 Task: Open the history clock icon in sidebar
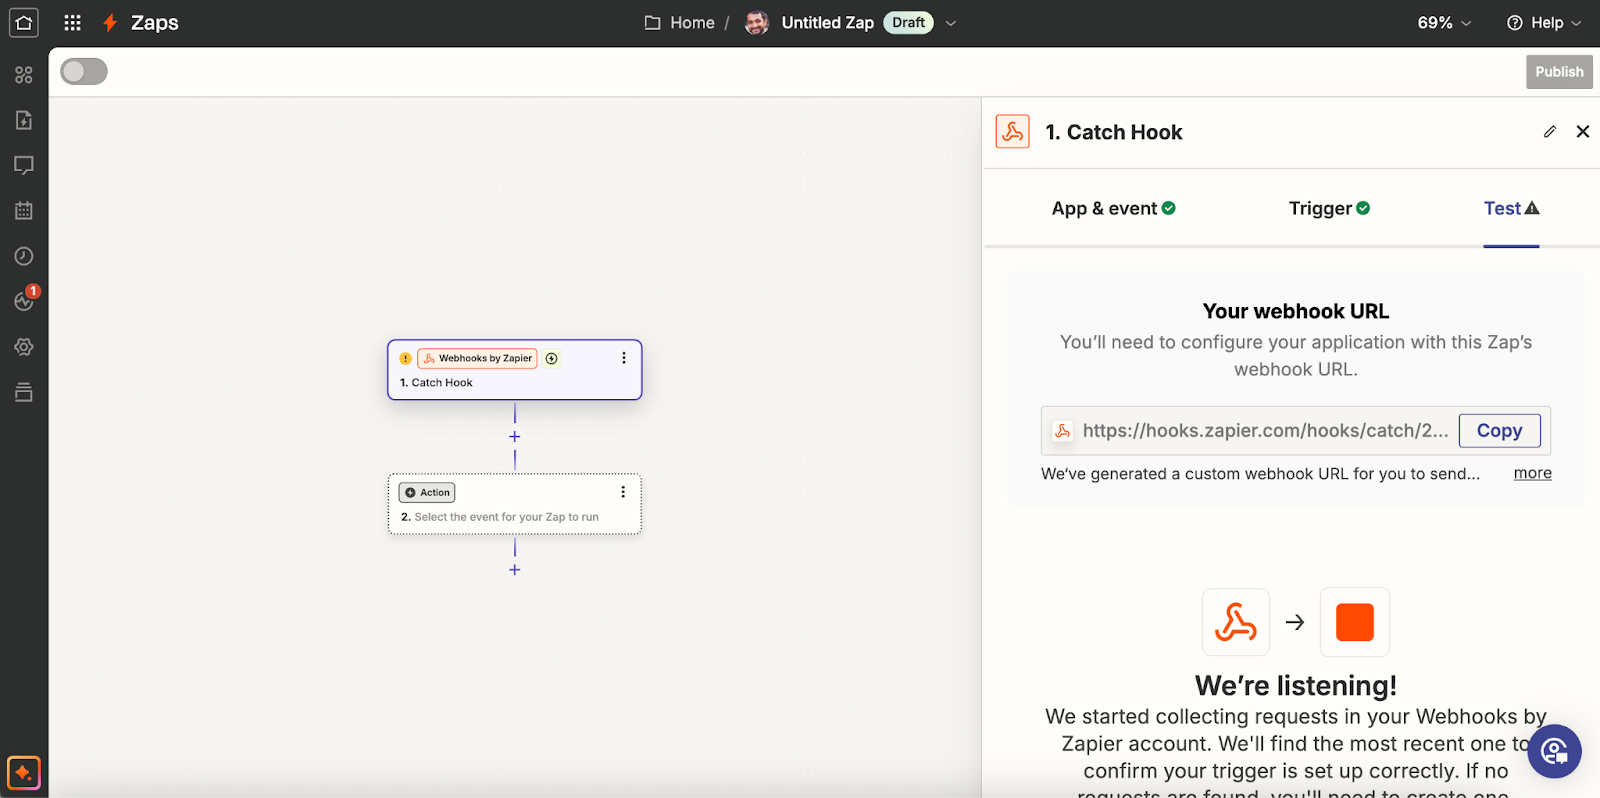24,256
